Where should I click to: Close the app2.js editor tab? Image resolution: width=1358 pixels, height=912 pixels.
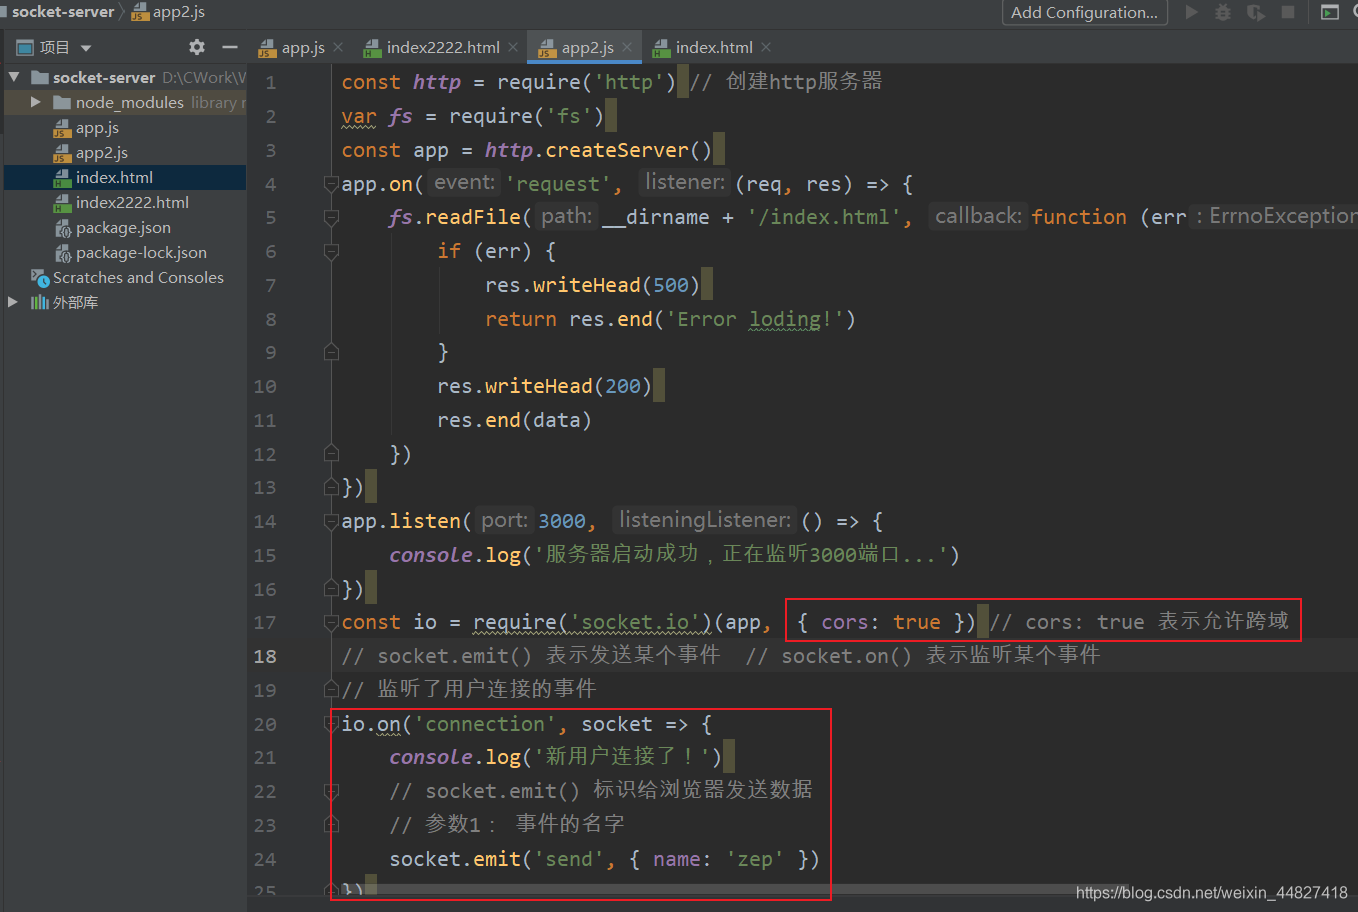tap(627, 47)
